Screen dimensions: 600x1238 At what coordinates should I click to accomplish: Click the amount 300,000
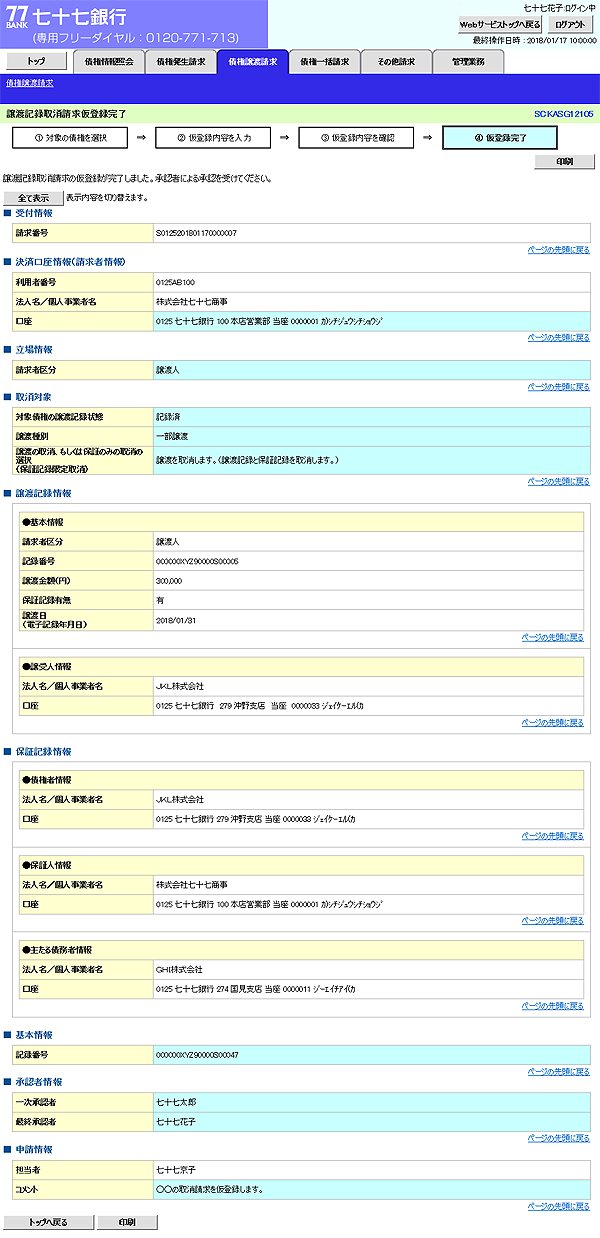click(x=169, y=580)
